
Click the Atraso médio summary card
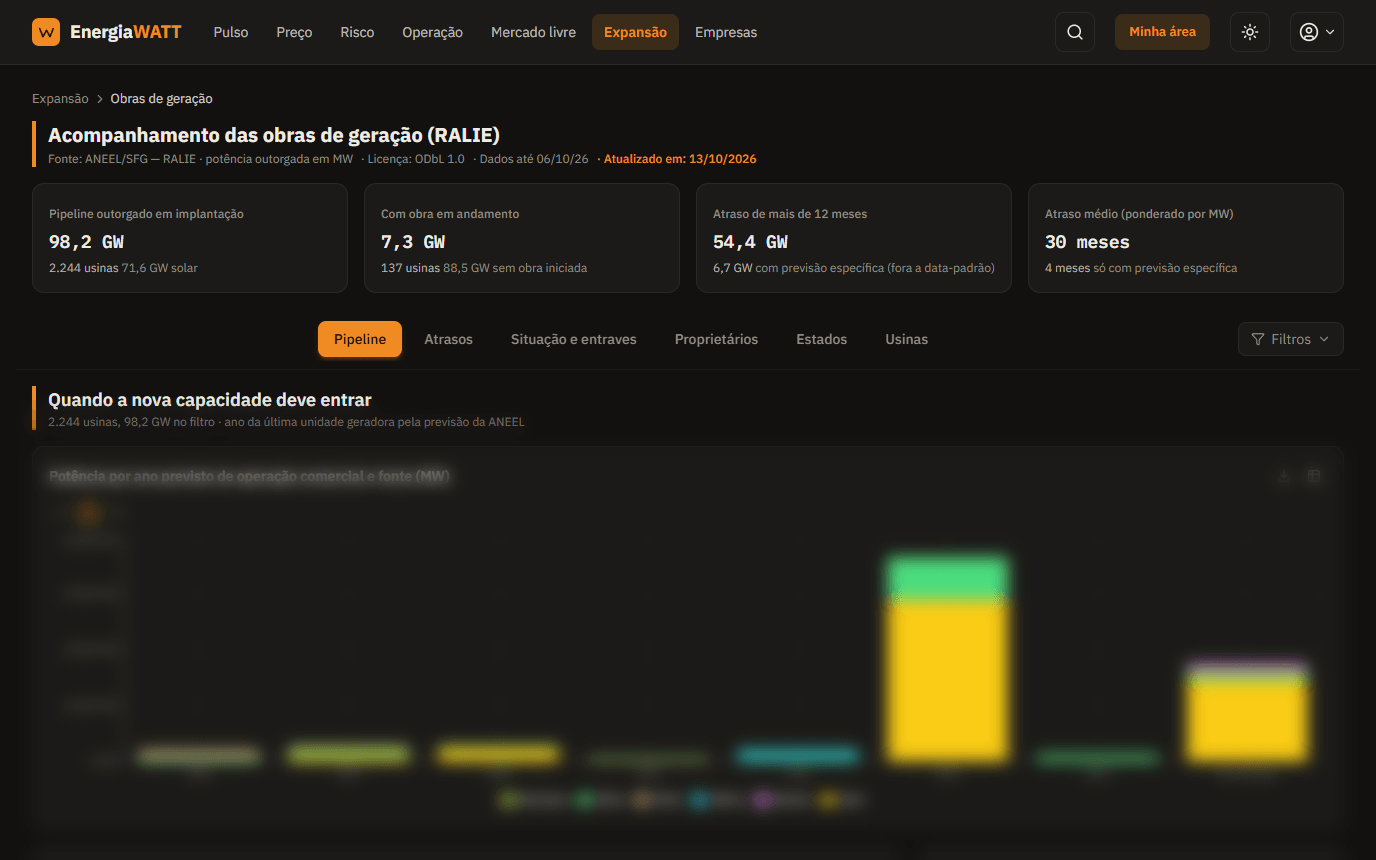pos(1185,238)
